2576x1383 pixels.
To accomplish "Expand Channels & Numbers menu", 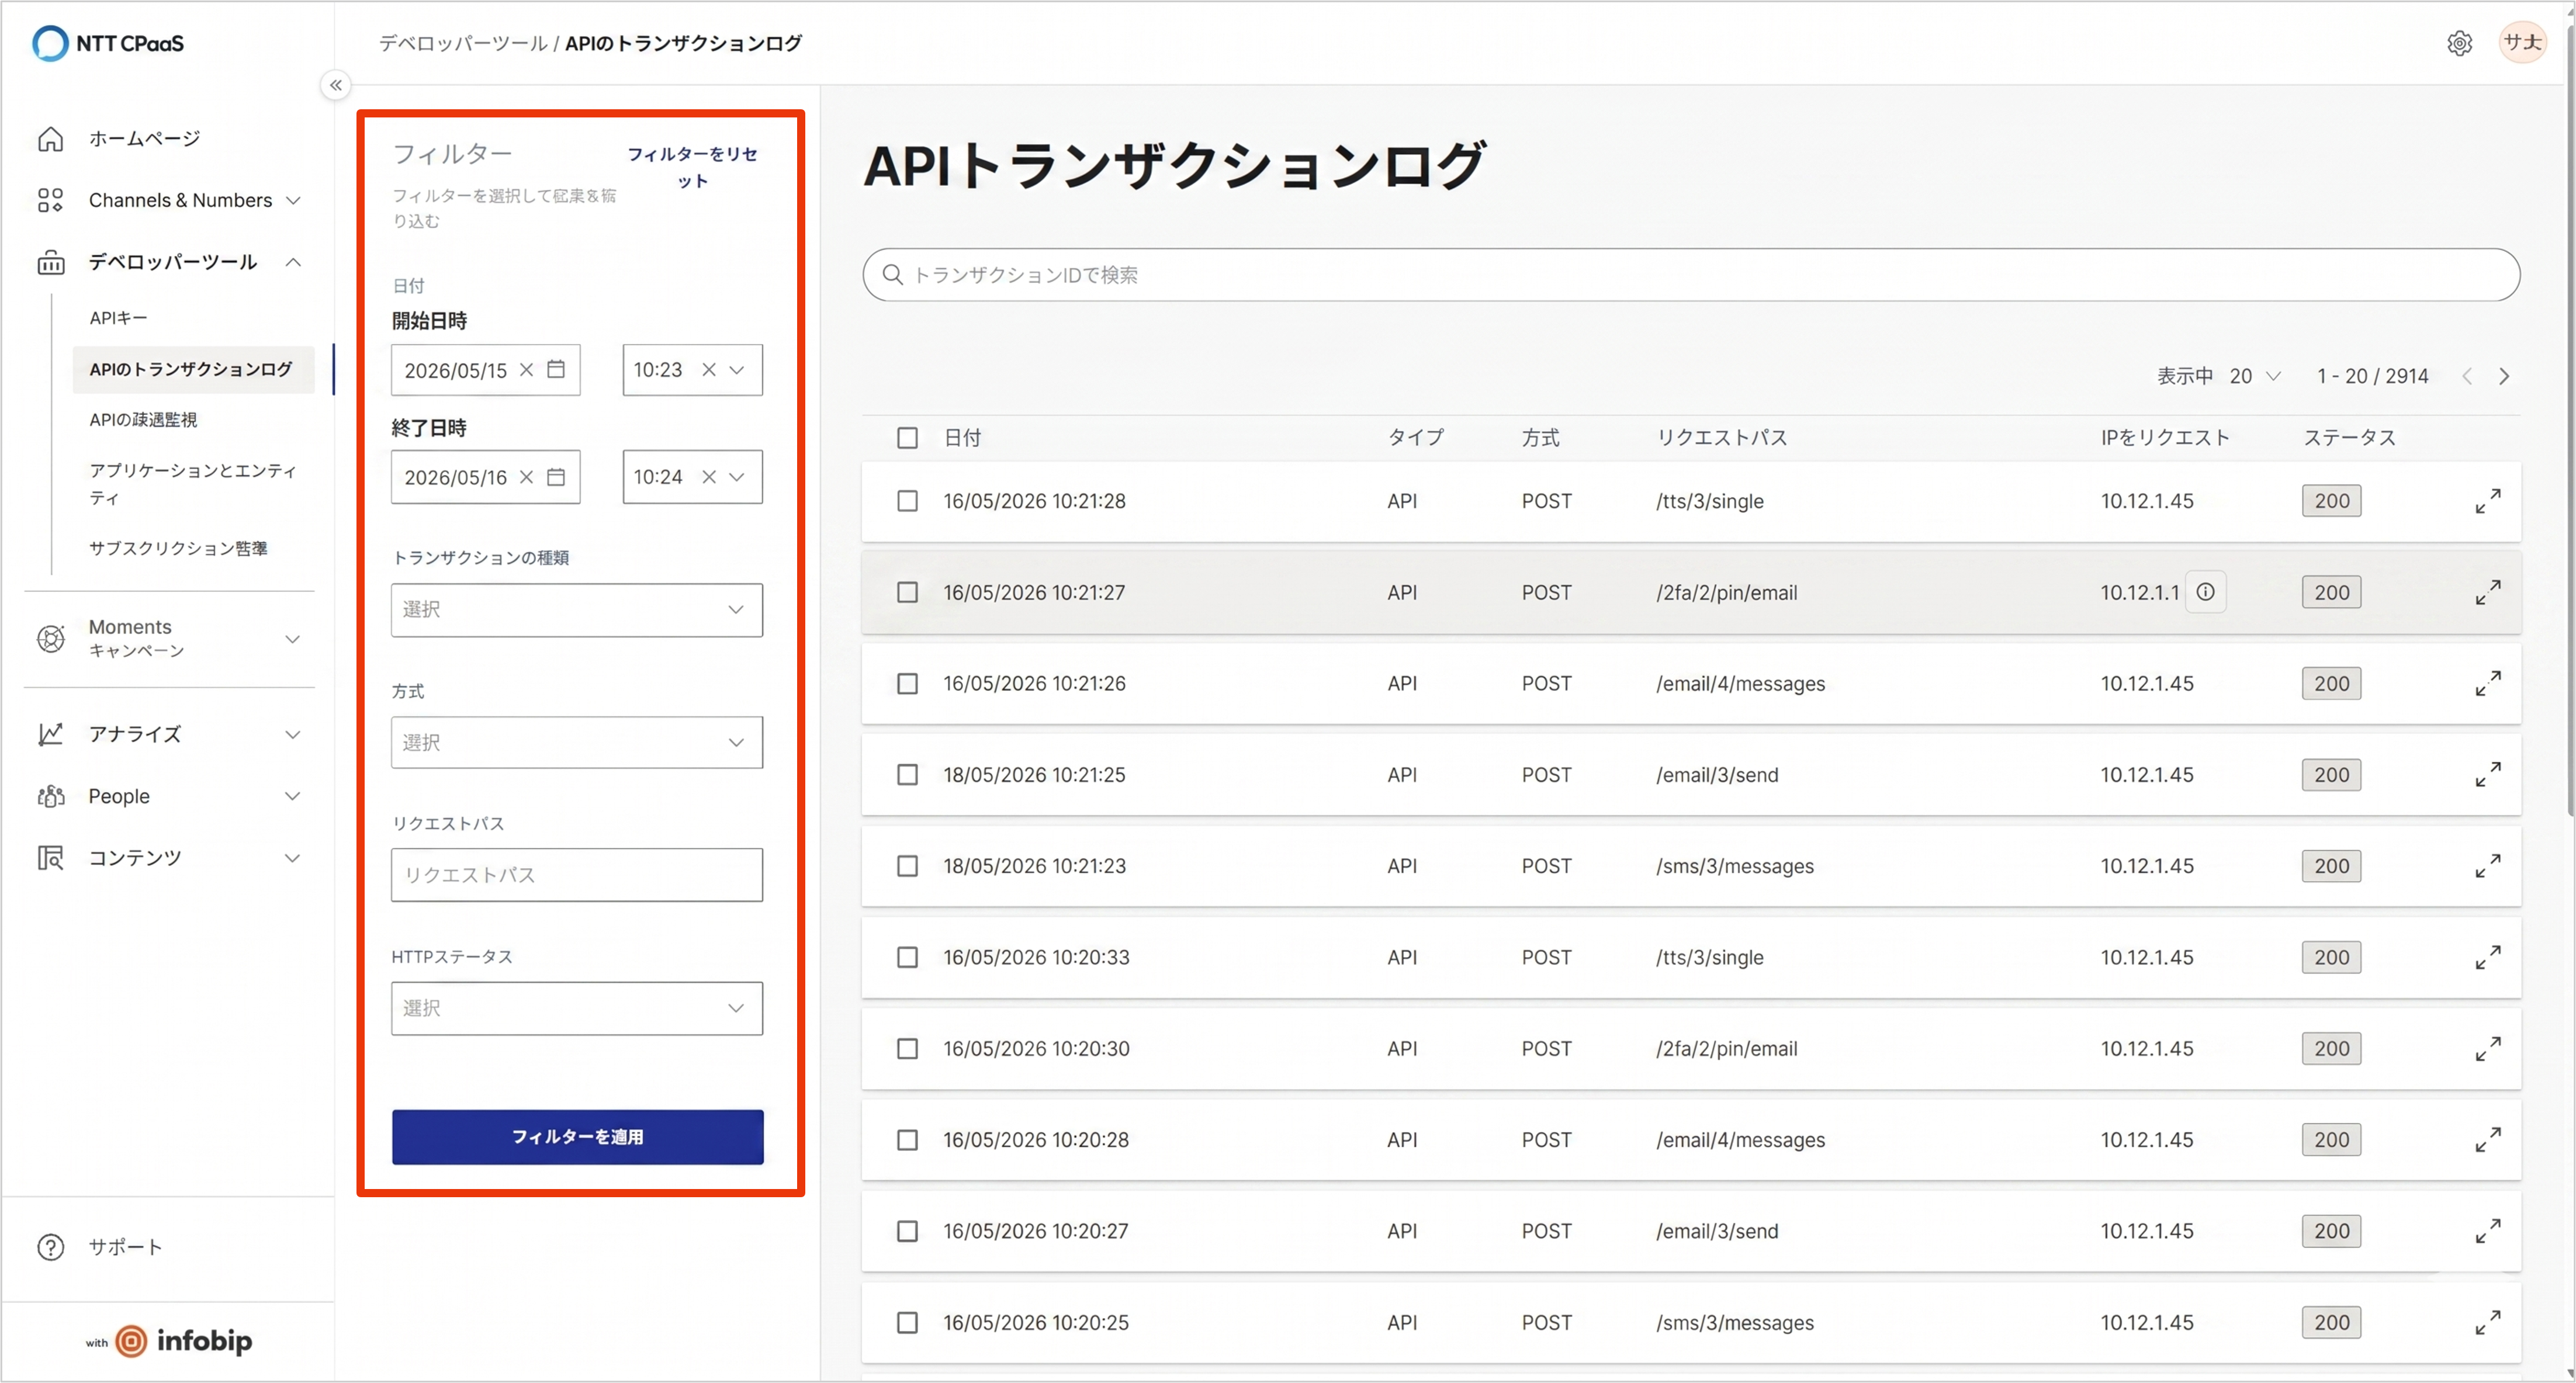I will click(293, 200).
